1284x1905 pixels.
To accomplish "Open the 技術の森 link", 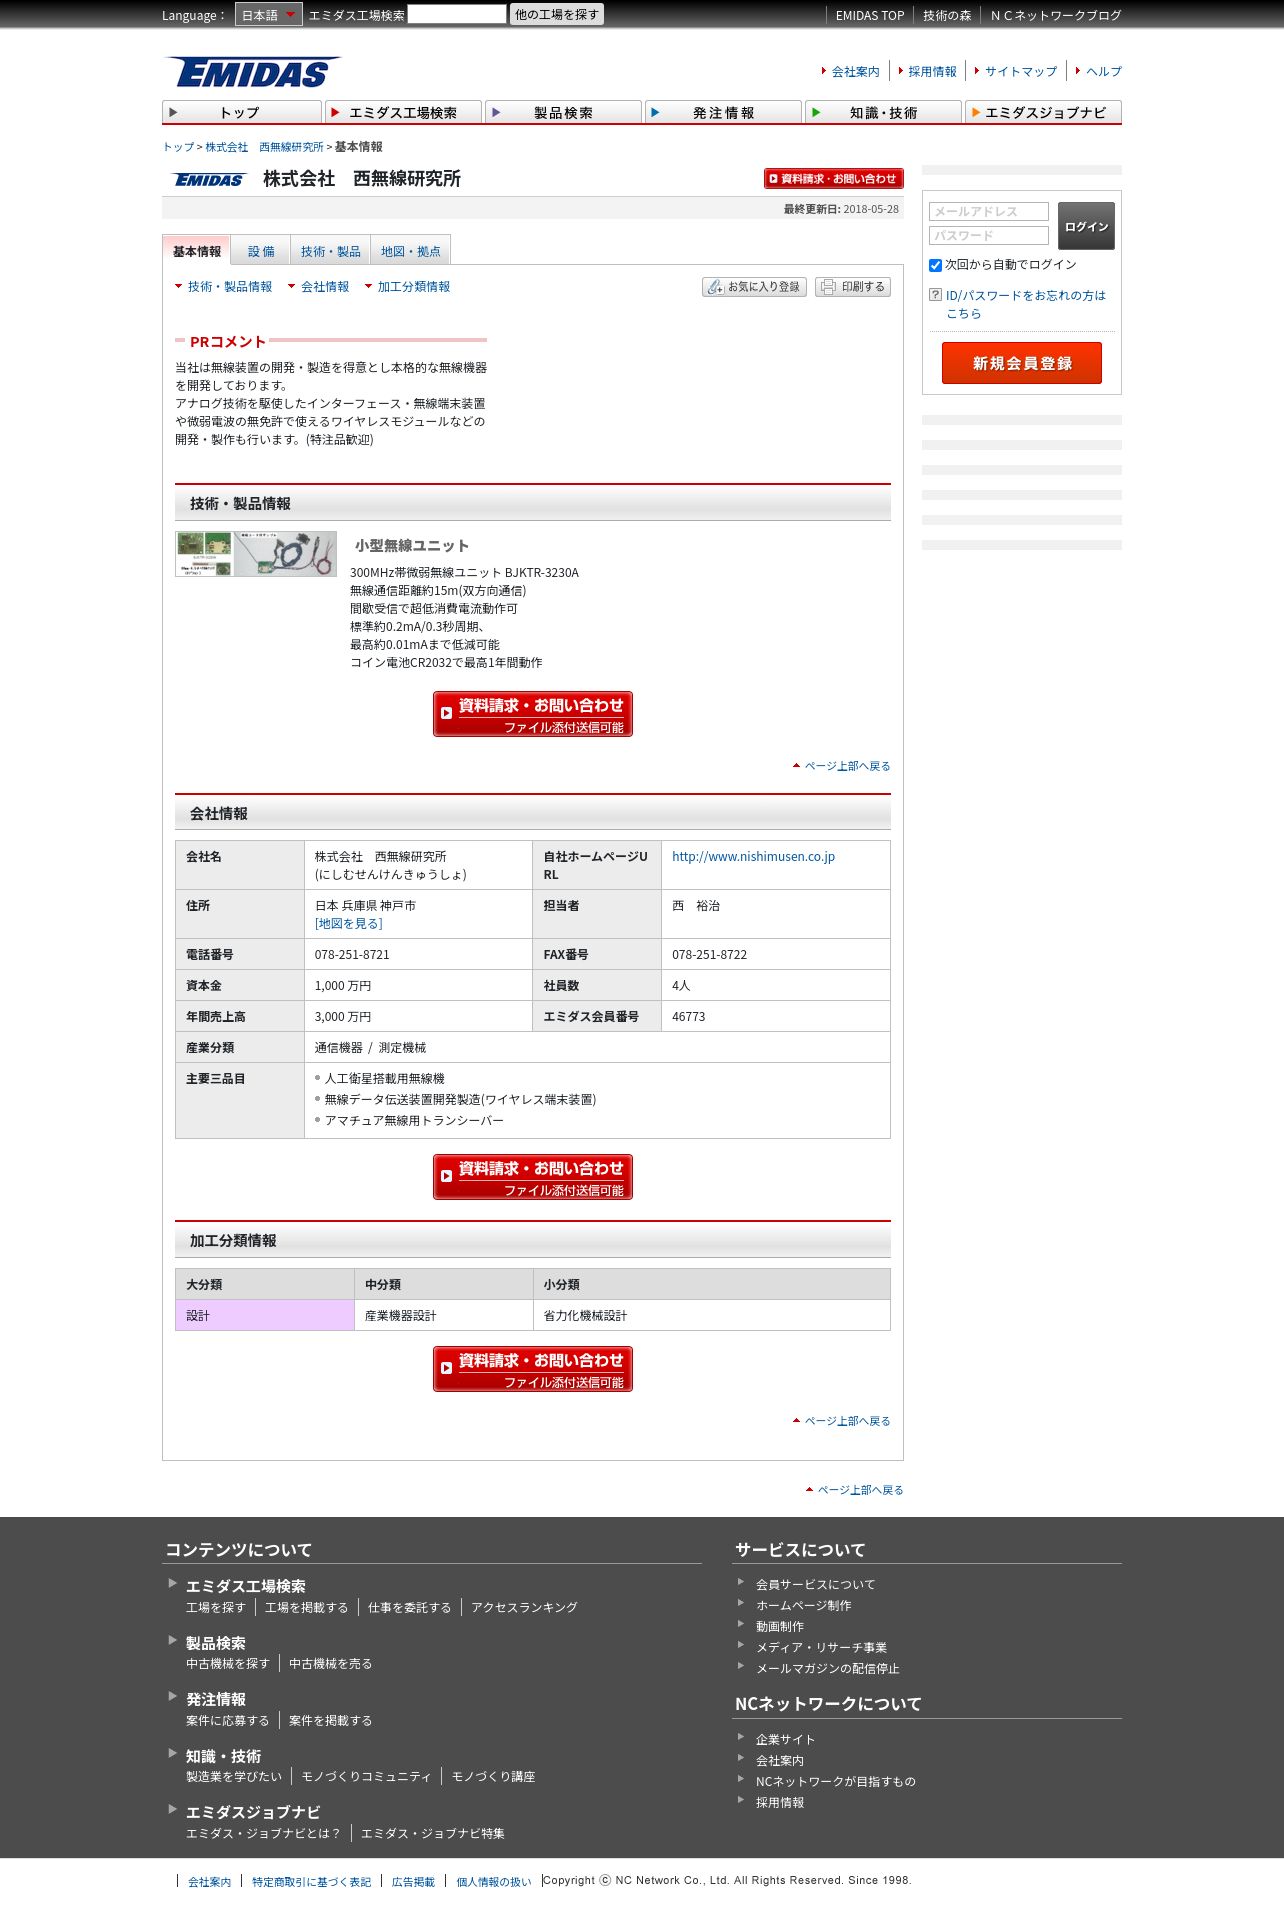I will pyautogui.click(x=947, y=15).
